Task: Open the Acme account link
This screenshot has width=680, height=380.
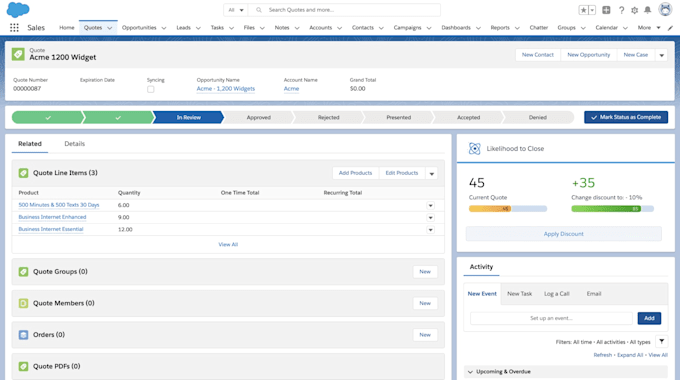Action: [x=291, y=89]
